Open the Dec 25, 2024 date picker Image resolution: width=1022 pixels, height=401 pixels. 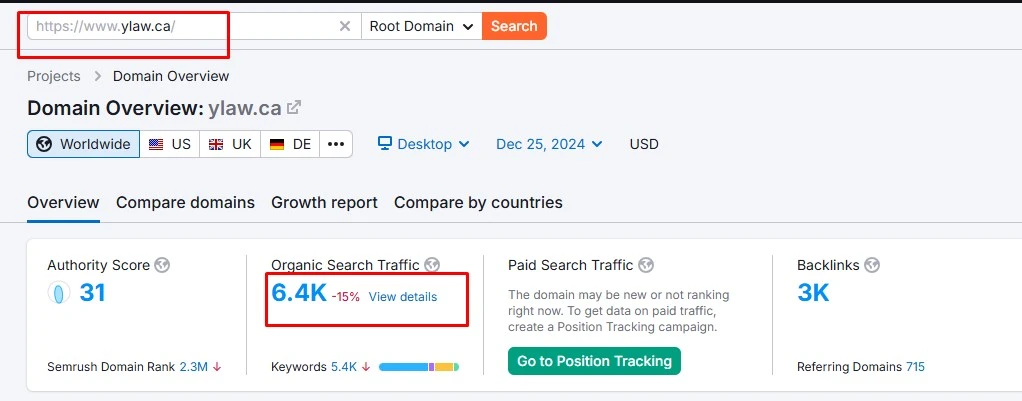coord(549,144)
